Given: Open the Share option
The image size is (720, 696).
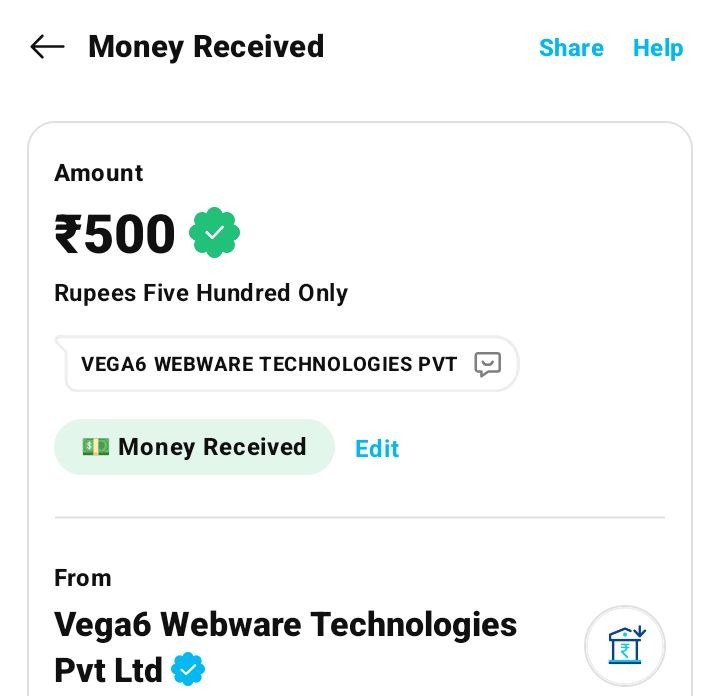Looking at the screenshot, I should click(x=571, y=48).
